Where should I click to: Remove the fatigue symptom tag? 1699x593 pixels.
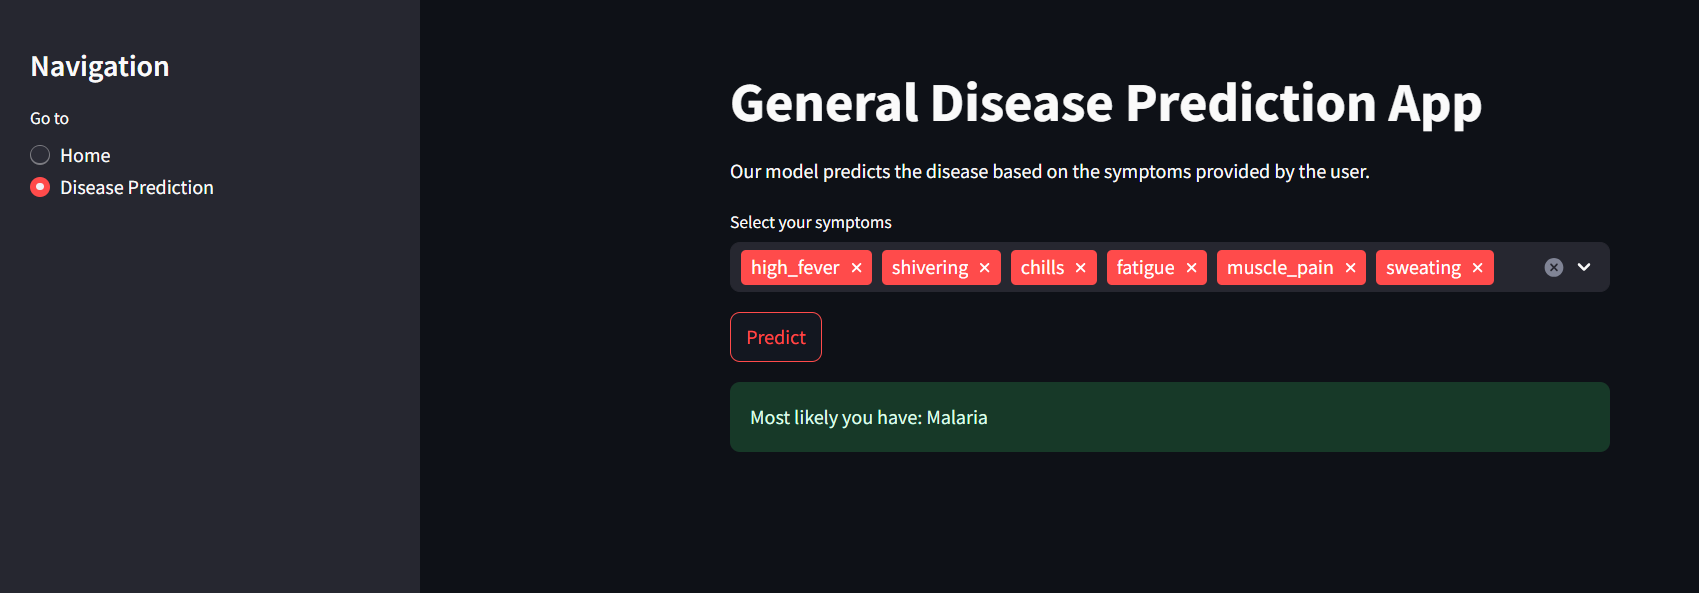[x=1191, y=267]
